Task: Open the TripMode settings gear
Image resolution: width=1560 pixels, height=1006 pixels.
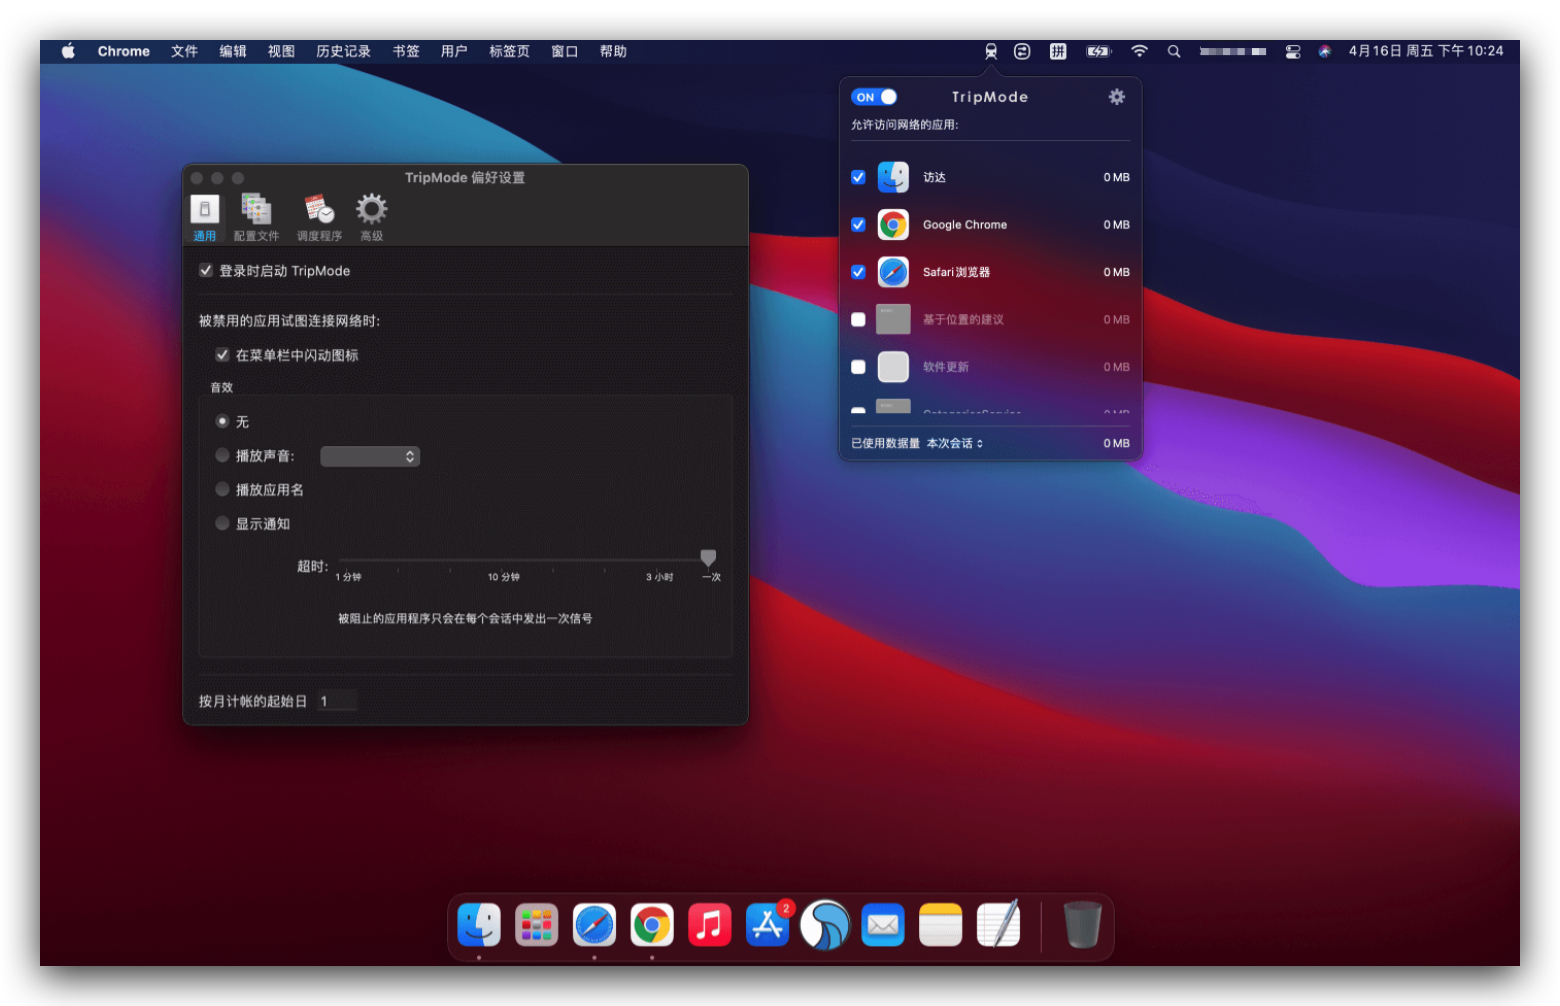Action: pos(1117,97)
